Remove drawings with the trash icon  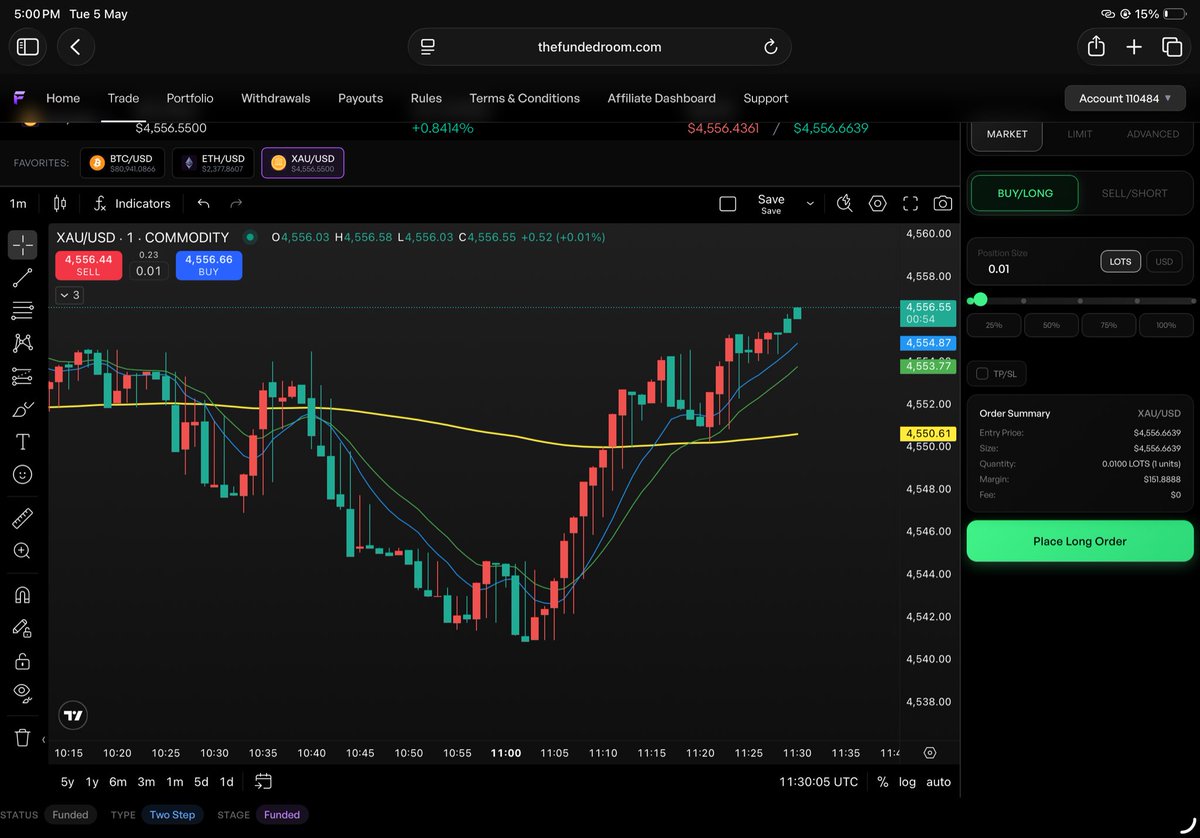22,738
